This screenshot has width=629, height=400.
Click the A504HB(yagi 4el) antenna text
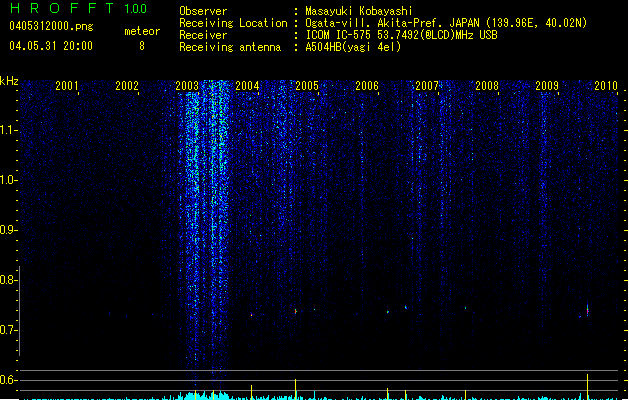click(353, 47)
